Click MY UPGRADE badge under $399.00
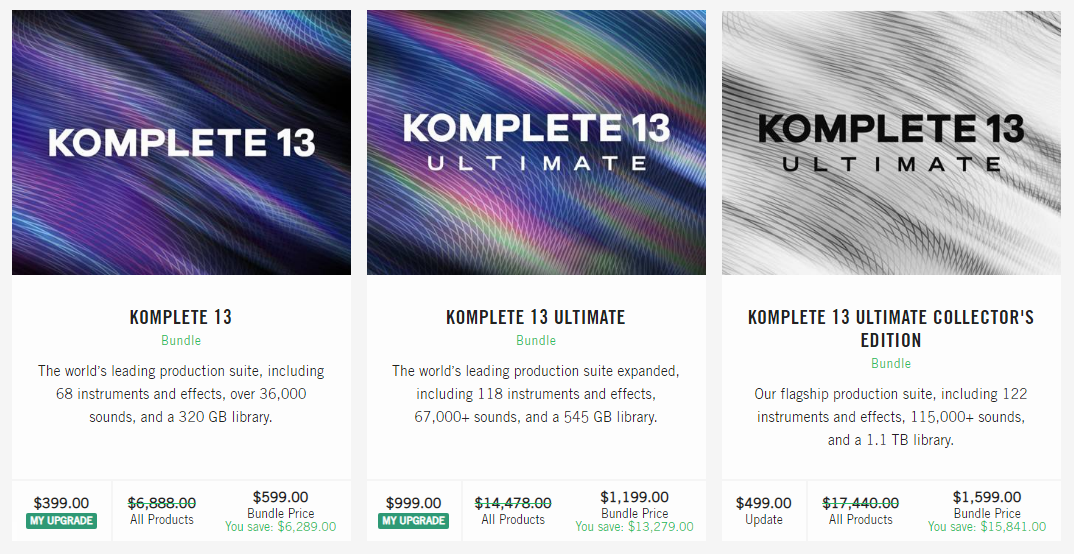1074x554 pixels. (61, 521)
